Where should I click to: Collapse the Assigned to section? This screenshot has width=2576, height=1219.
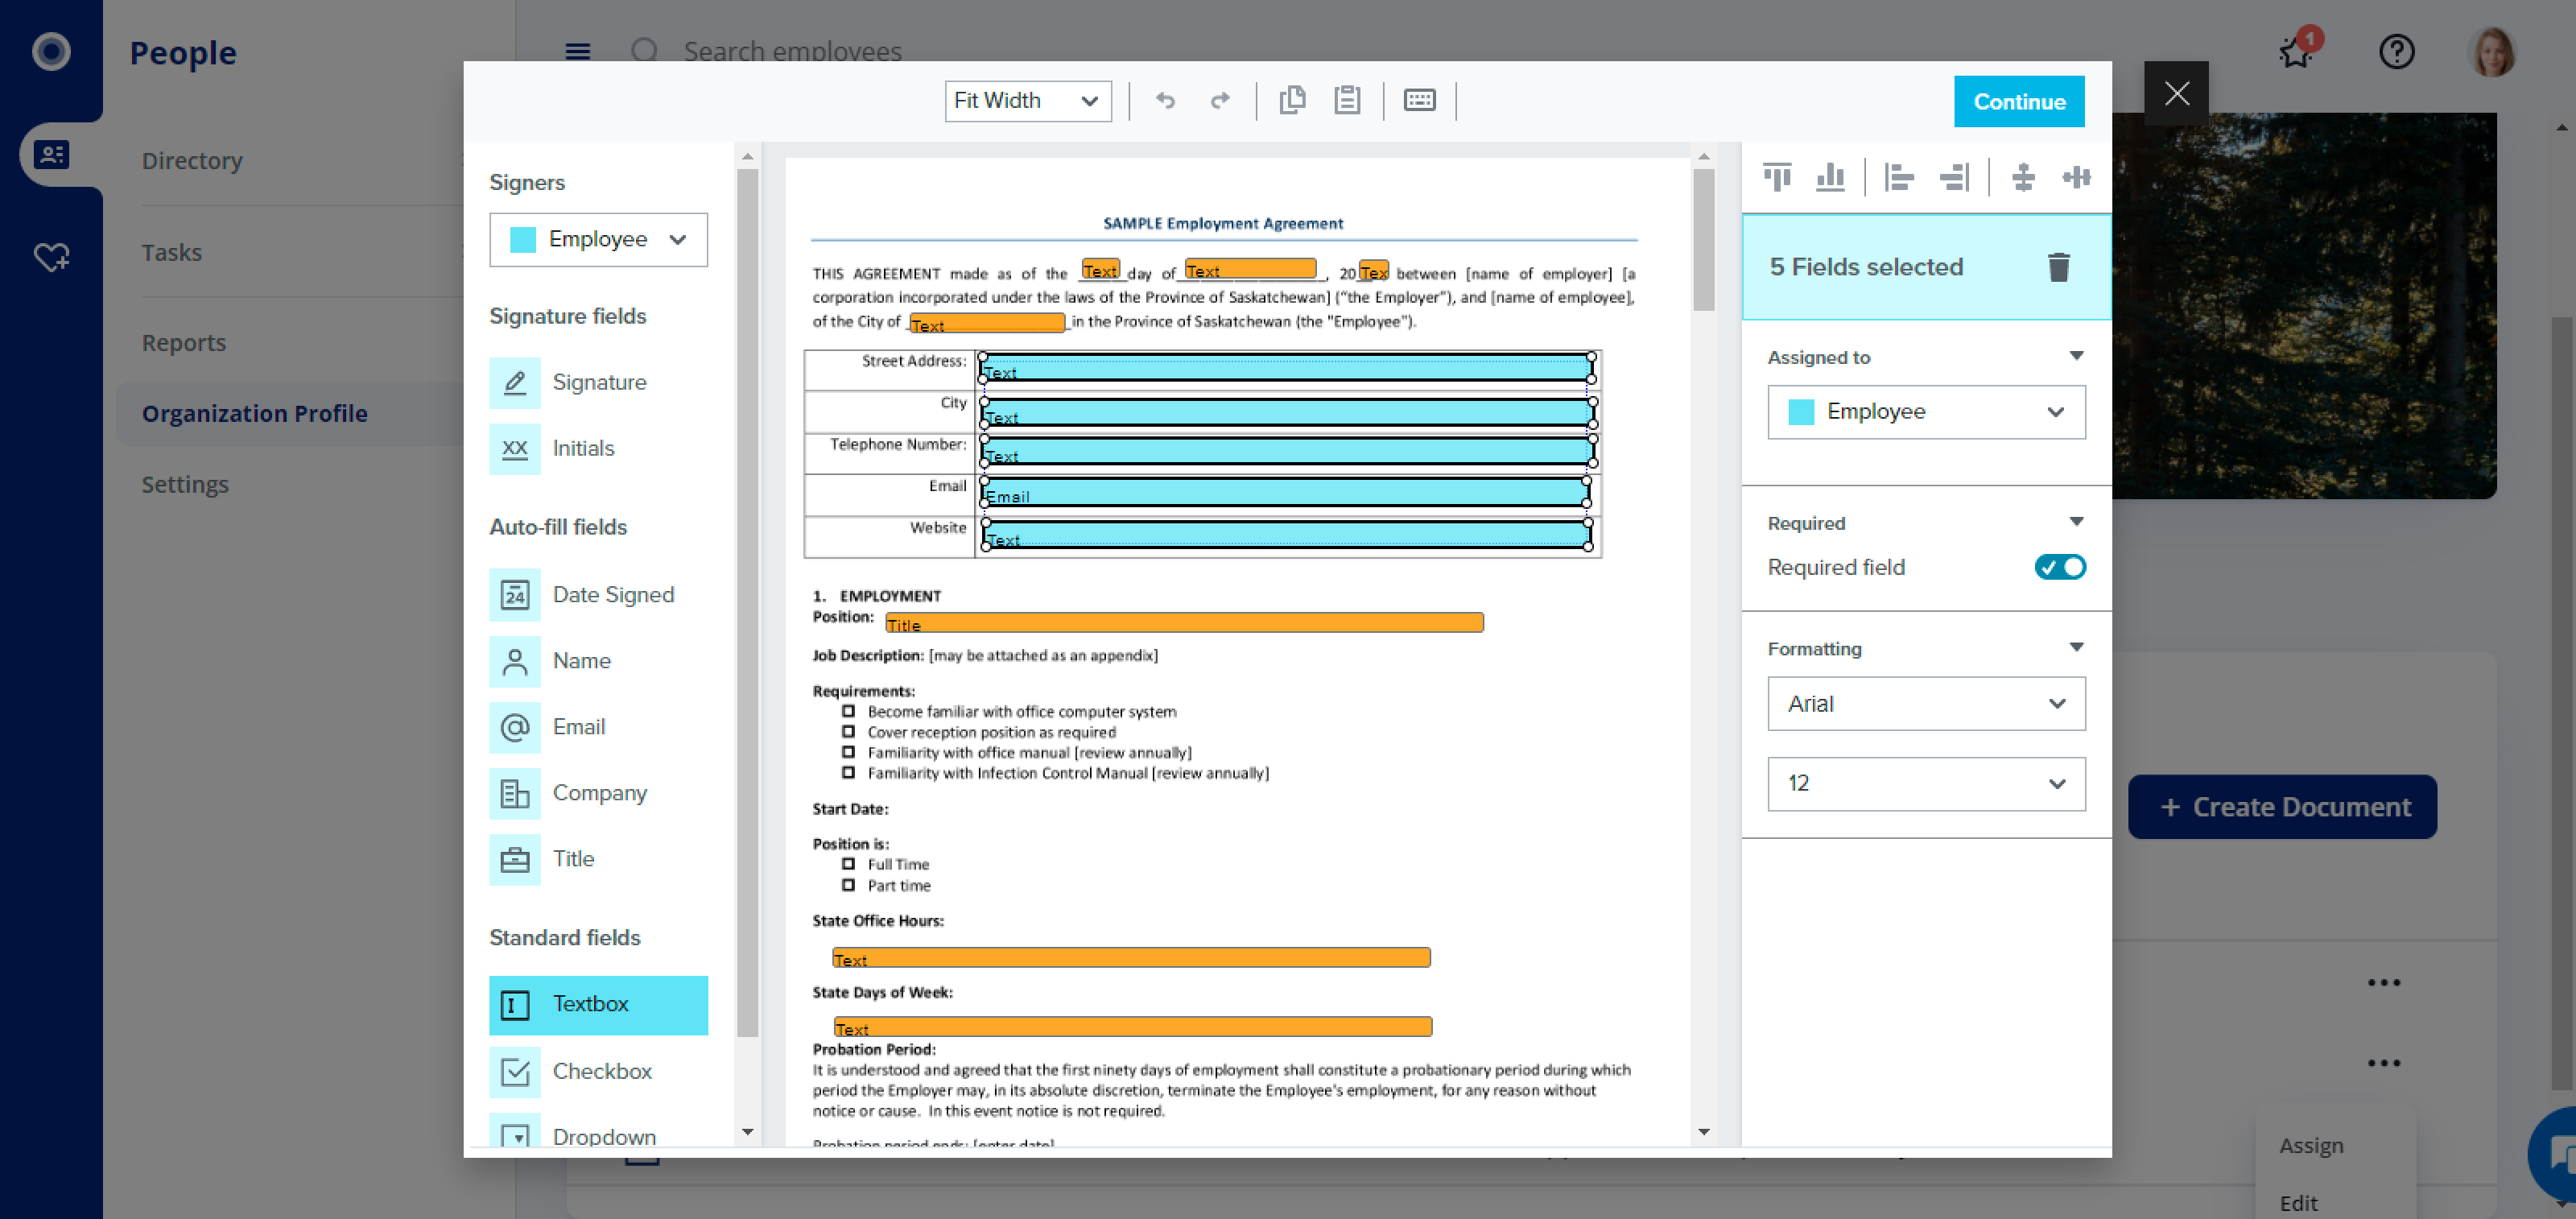click(2076, 356)
